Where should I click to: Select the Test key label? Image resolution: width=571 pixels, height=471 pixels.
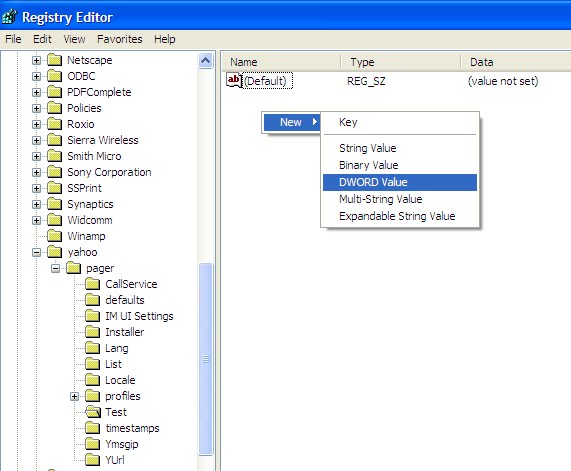[116, 412]
